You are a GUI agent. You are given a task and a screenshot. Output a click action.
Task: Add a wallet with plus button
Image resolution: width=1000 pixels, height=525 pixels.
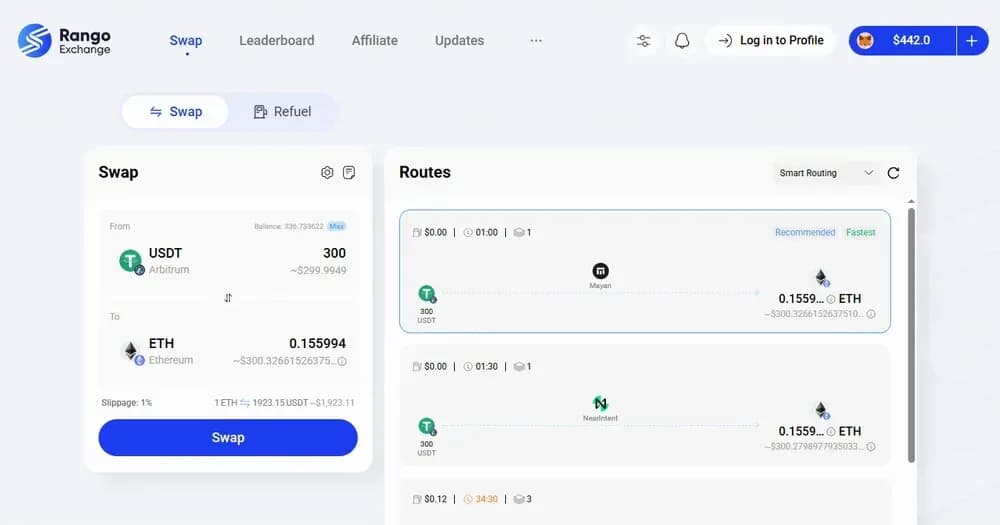click(x=972, y=40)
